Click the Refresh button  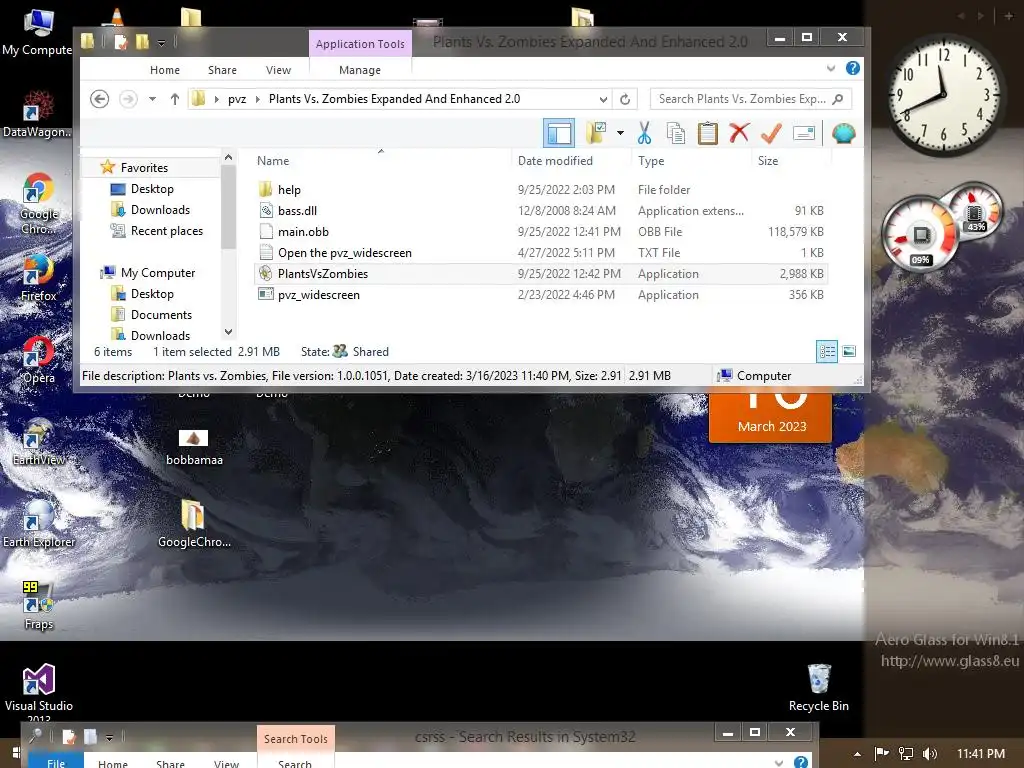(625, 99)
